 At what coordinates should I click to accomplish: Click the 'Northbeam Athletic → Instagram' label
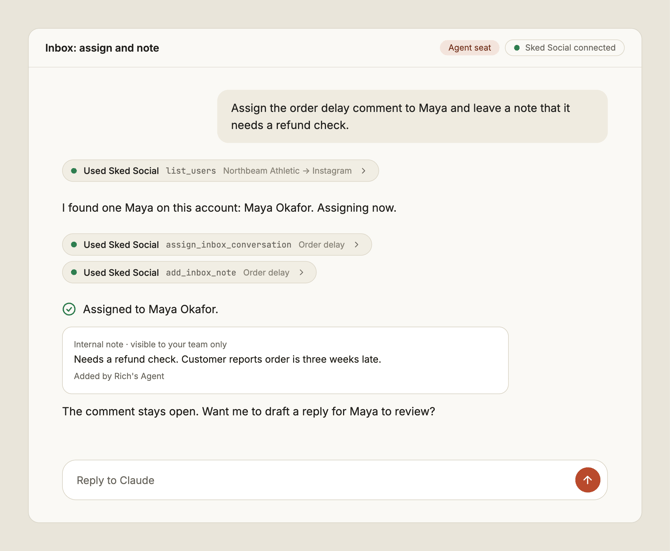tap(287, 171)
